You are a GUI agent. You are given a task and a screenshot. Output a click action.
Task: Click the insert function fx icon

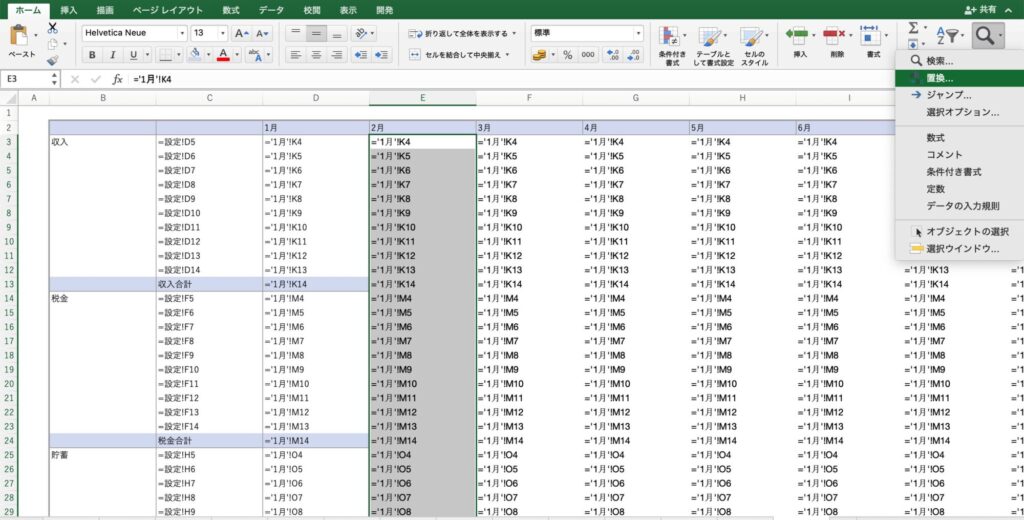click(117, 78)
